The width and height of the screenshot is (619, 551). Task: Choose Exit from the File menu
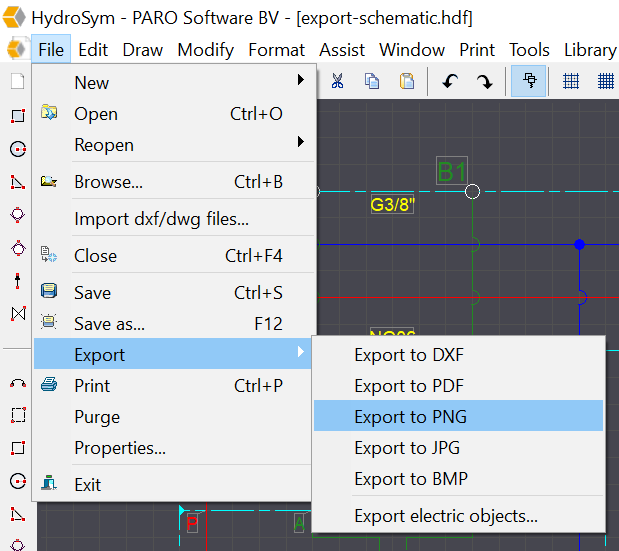point(173,484)
